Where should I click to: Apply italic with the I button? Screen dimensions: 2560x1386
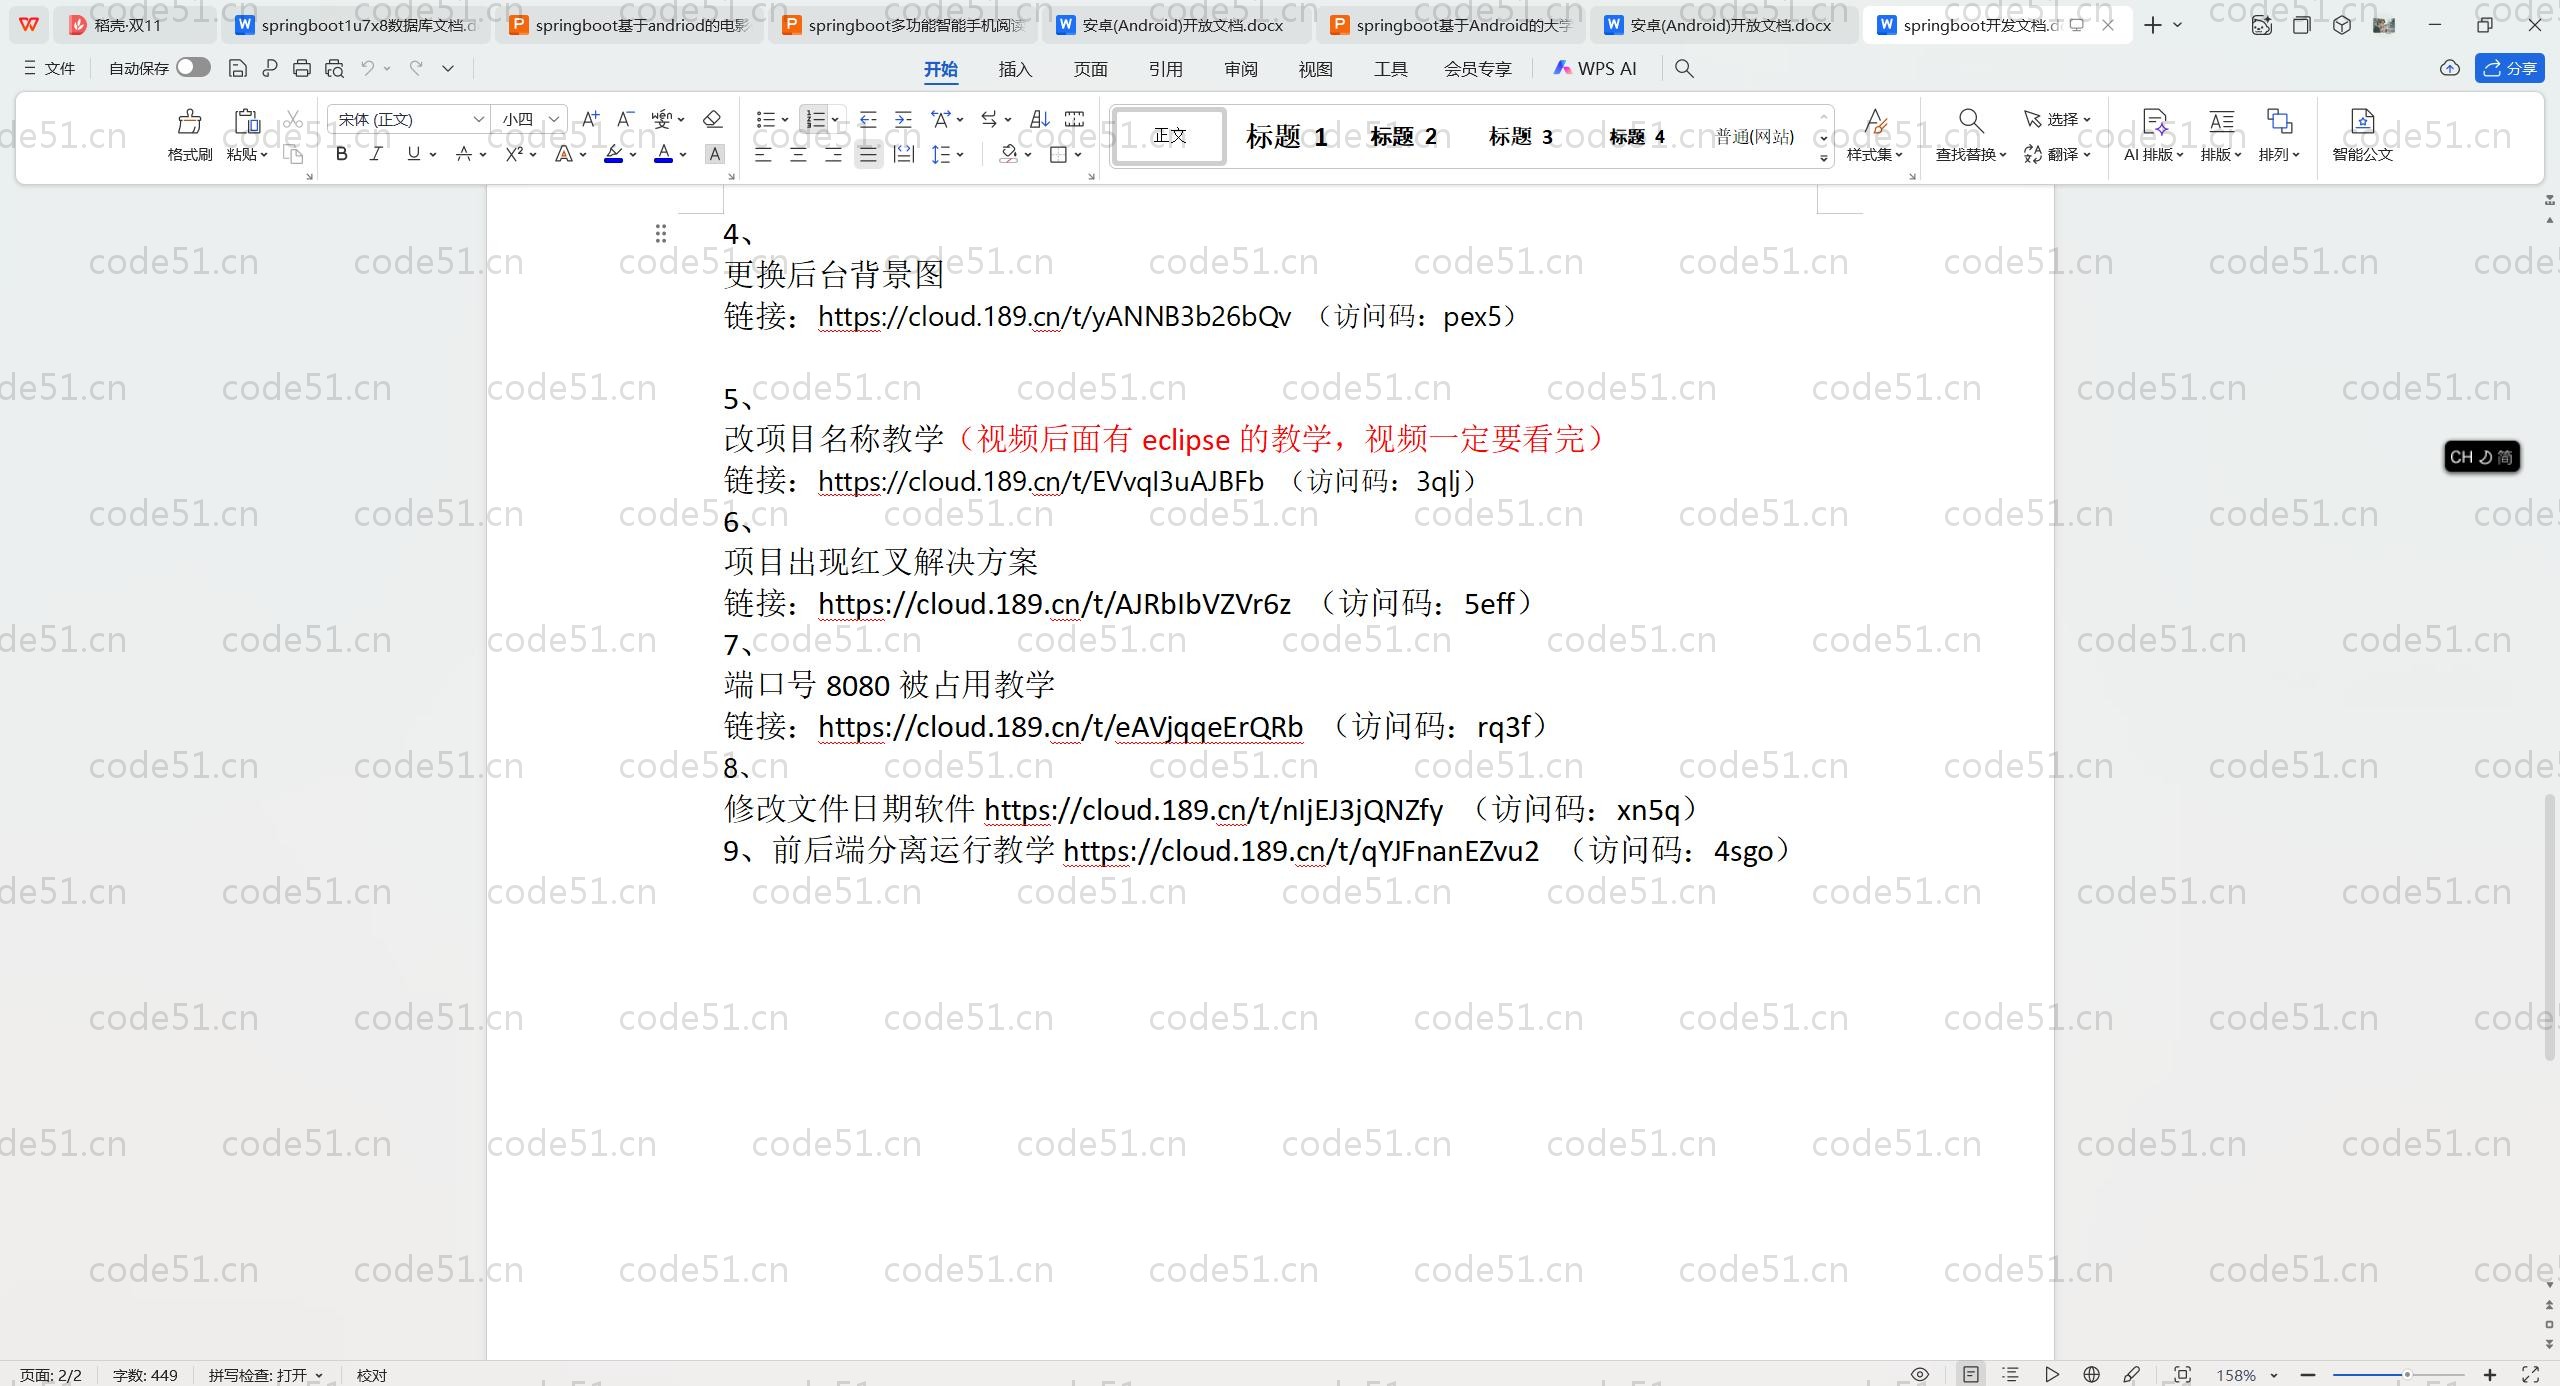coord(376,154)
